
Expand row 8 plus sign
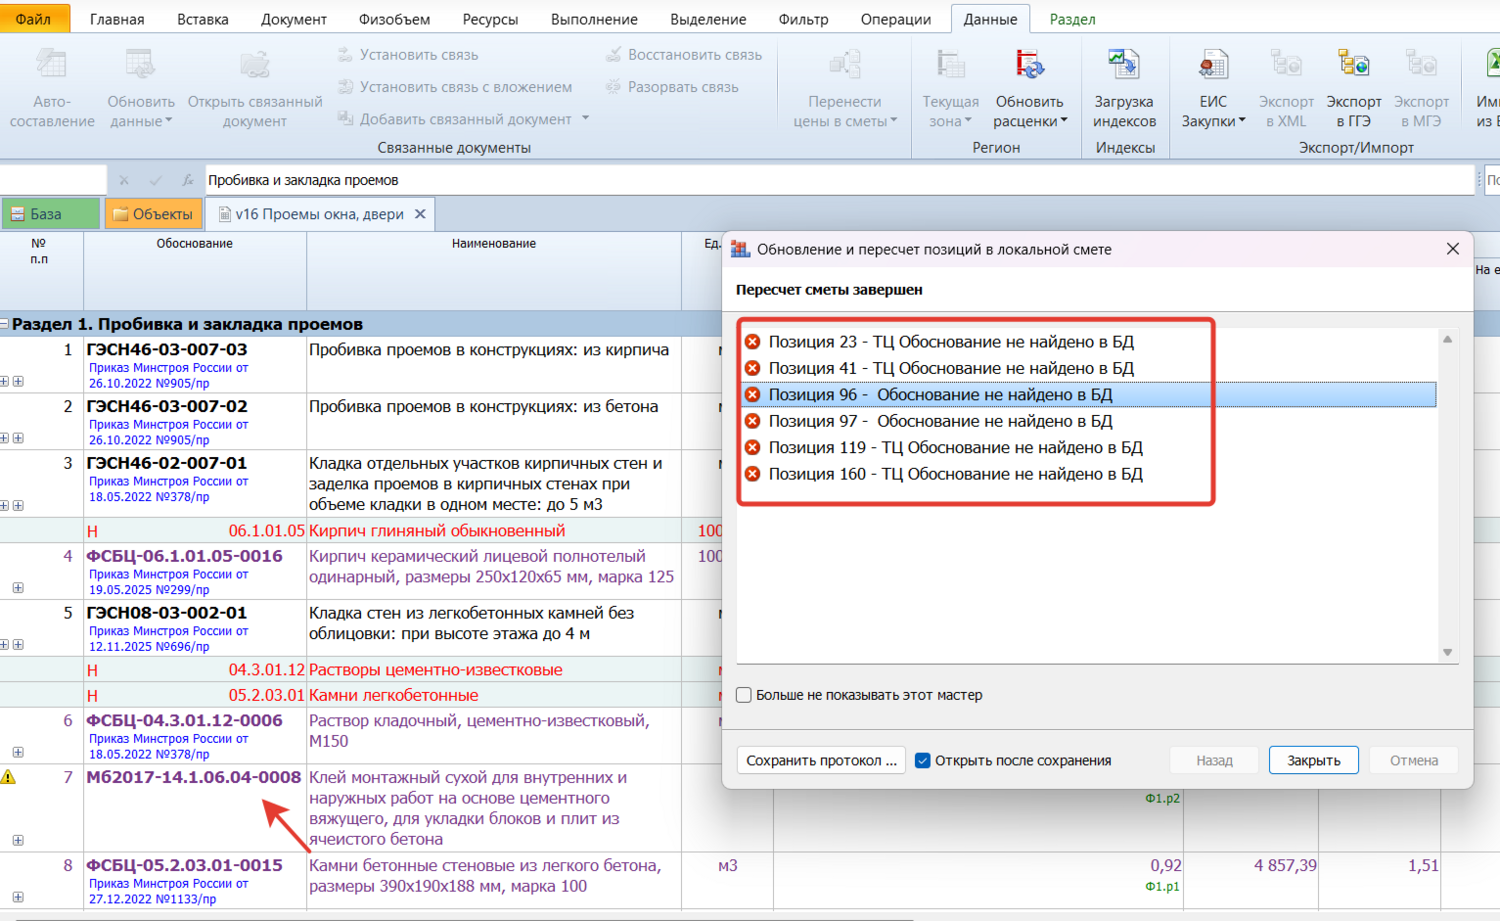(18, 897)
